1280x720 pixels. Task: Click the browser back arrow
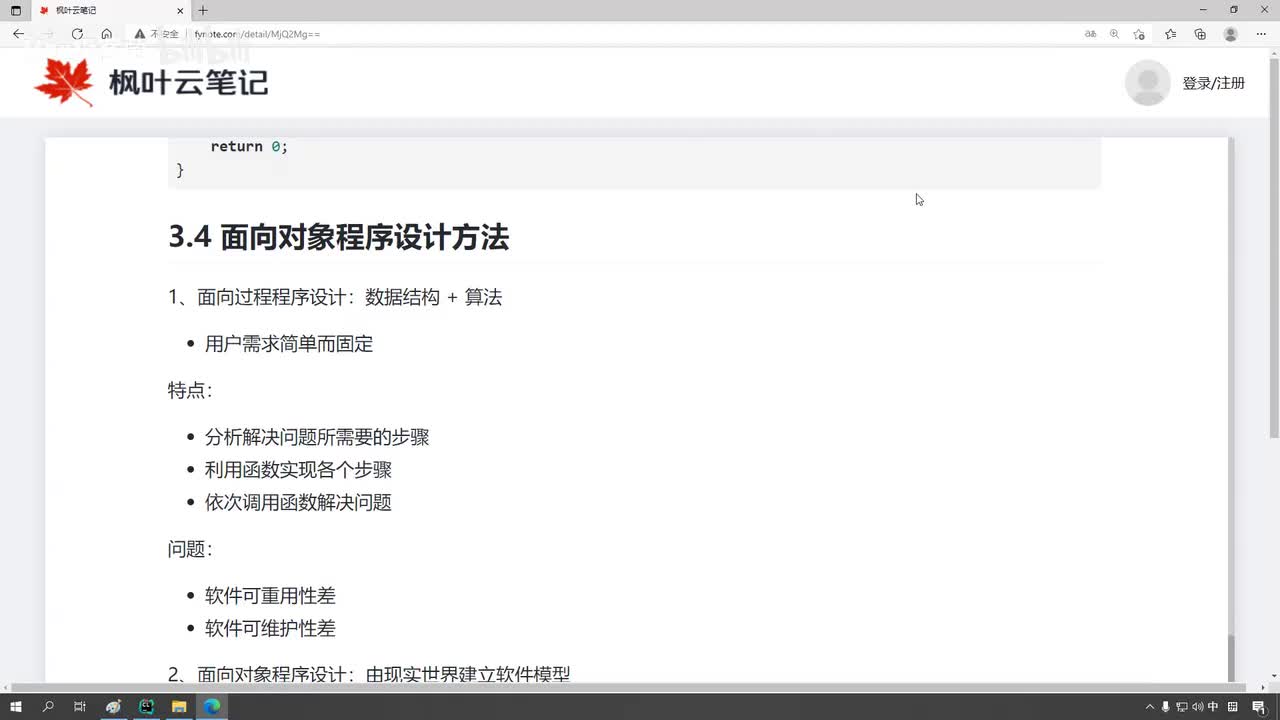pos(18,34)
